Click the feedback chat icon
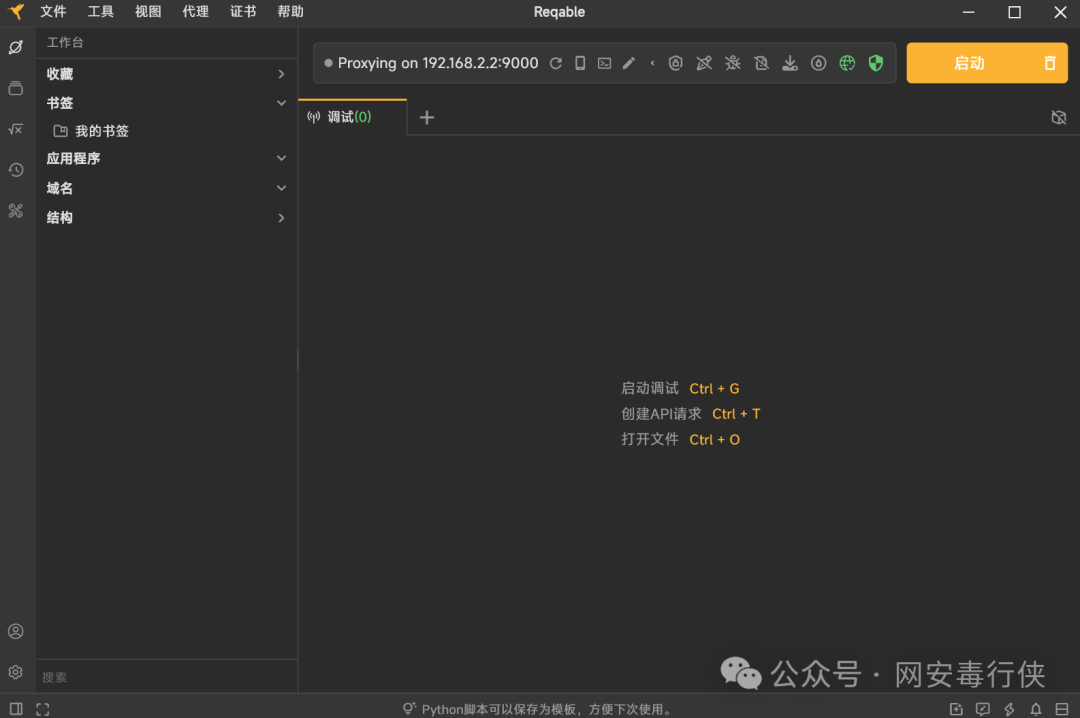Image resolution: width=1080 pixels, height=718 pixels. click(x=983, y=709)
